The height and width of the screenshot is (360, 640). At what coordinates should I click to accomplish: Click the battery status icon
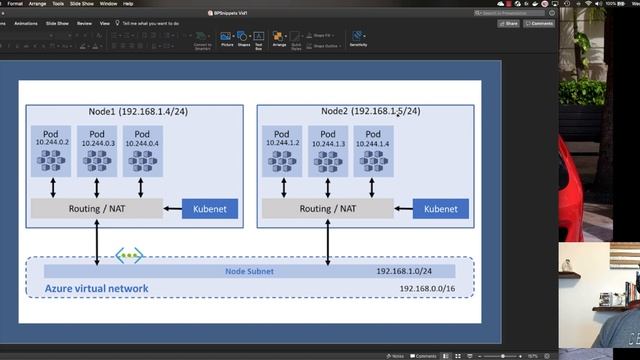point(621,4)
